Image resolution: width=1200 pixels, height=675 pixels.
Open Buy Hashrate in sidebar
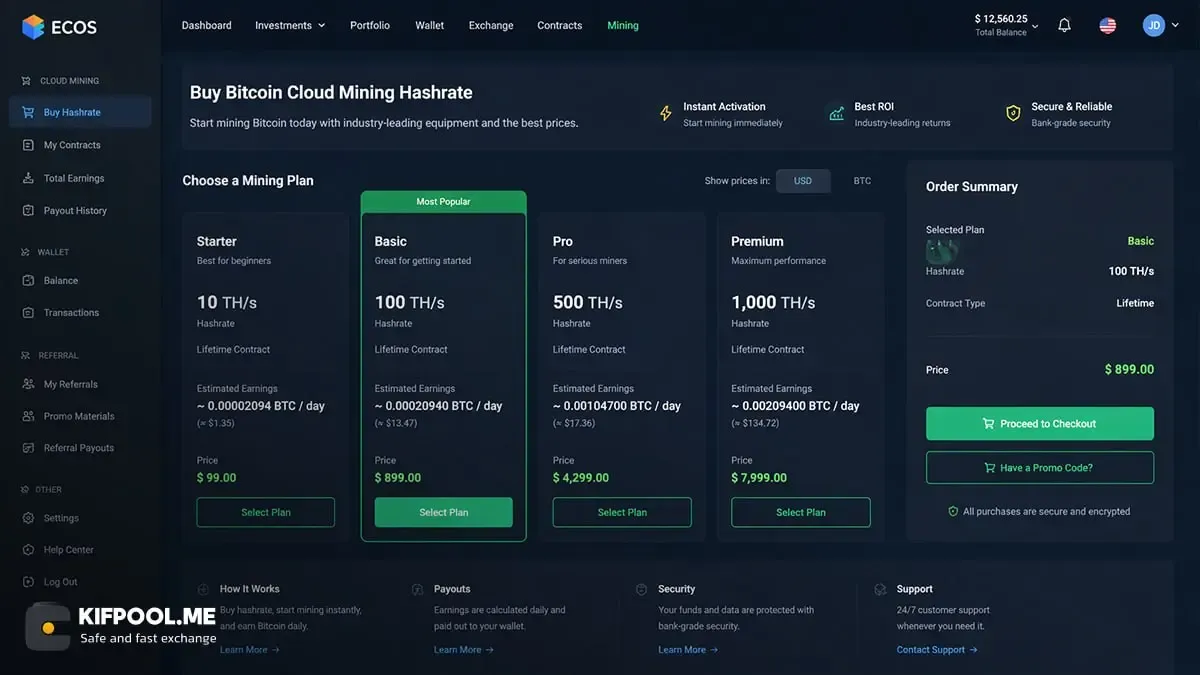point(80,112)
